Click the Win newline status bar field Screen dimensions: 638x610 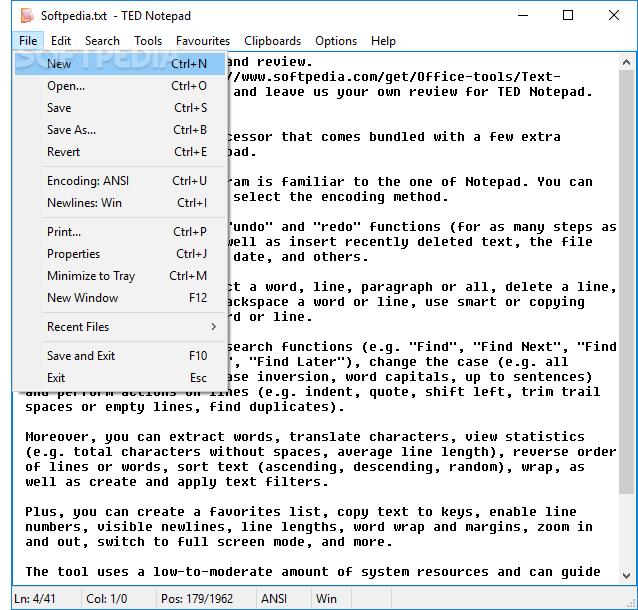click(332, 599)
